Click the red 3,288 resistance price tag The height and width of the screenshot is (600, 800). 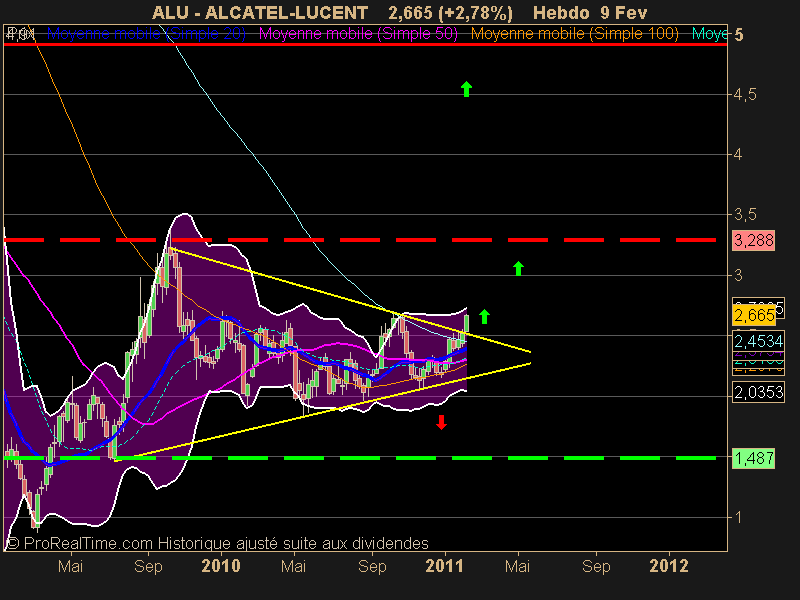[754, 240]
